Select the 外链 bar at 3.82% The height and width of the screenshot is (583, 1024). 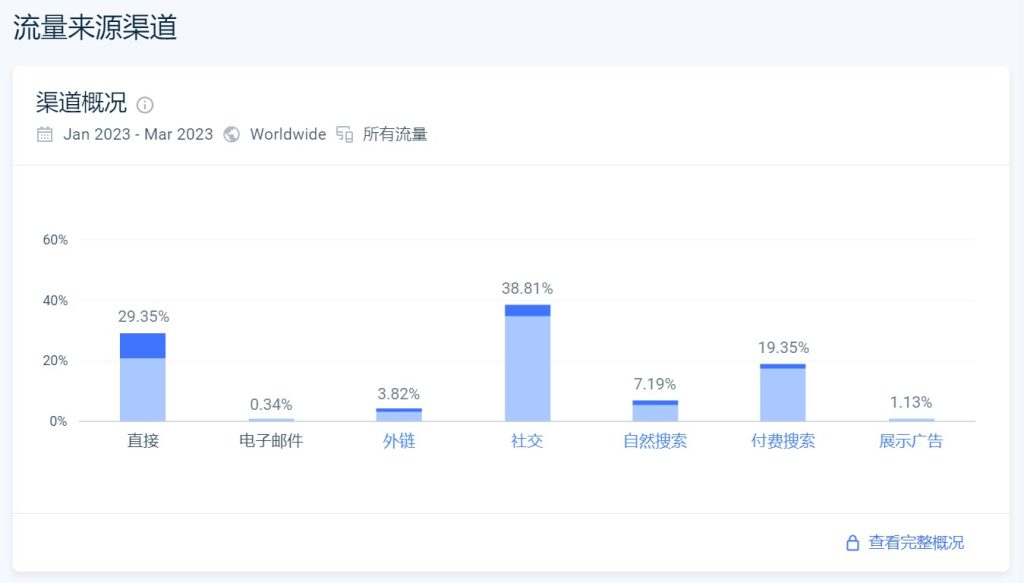(x=398, y=415)
